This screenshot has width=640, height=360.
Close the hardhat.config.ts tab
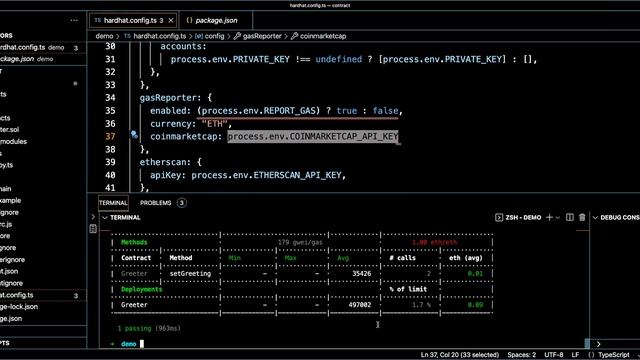pos(171,20)
